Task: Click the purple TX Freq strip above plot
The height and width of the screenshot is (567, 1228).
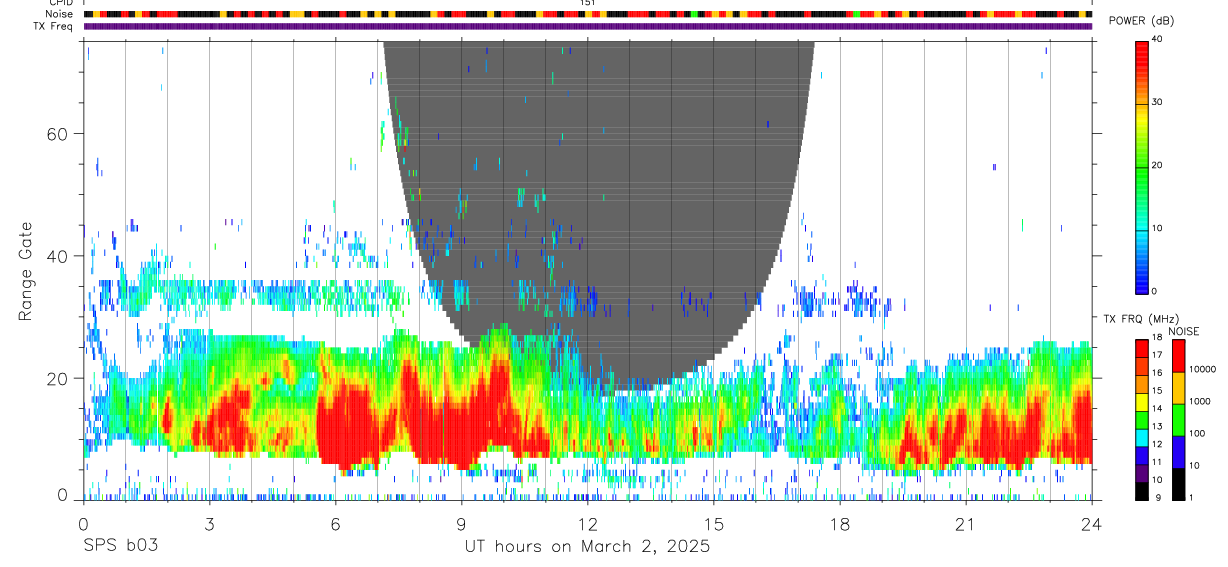Action: point(587,26)
